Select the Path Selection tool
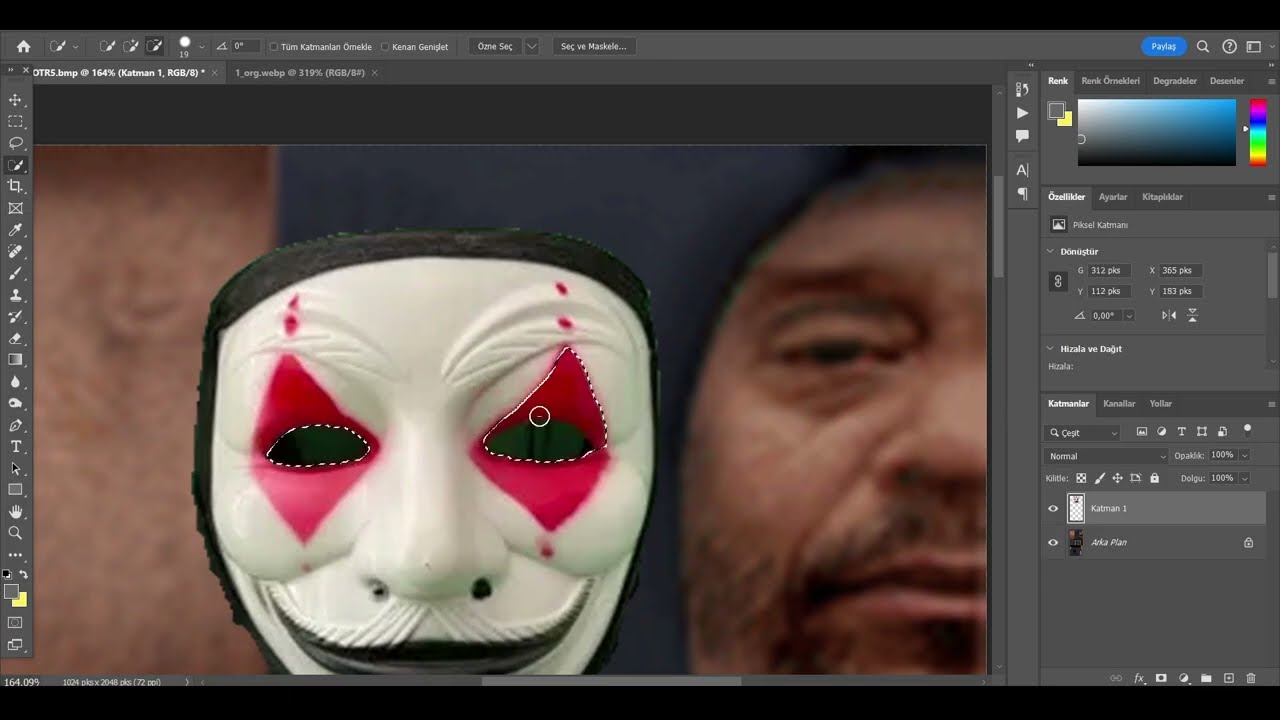 click(15, 468)
